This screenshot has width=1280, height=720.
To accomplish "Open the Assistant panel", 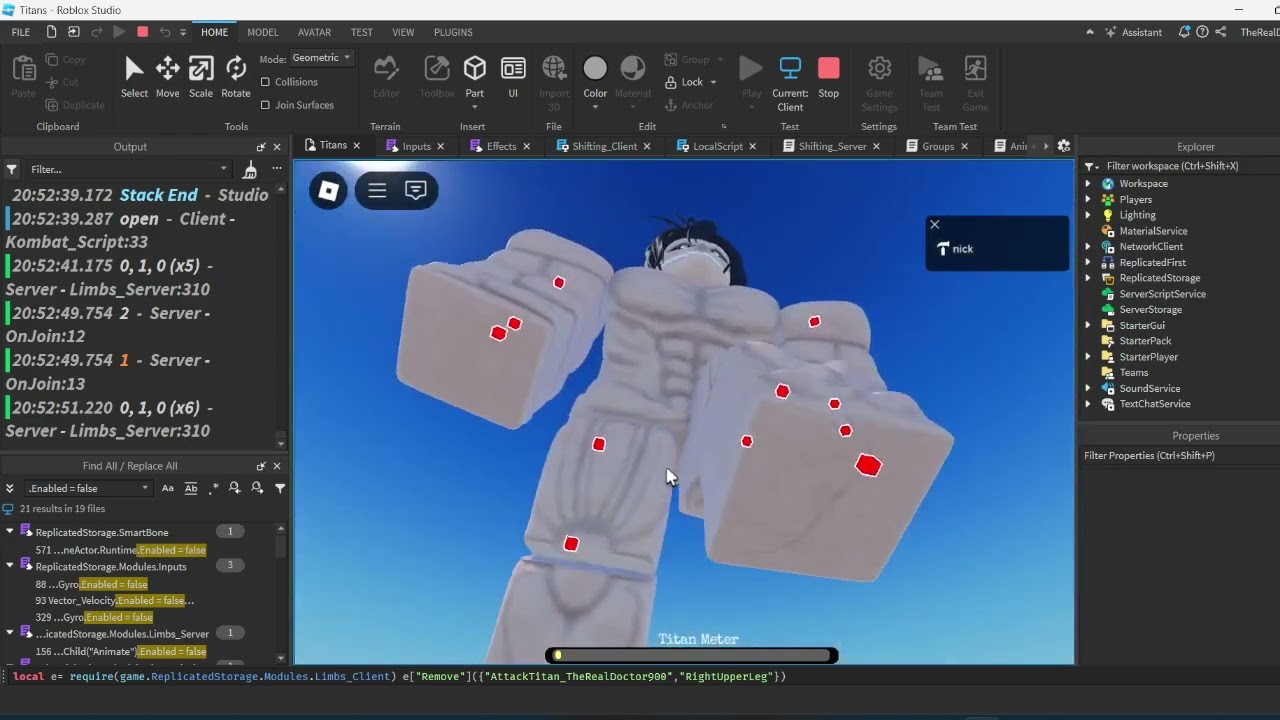I will pyautogui.click(x=1134, y=32).
